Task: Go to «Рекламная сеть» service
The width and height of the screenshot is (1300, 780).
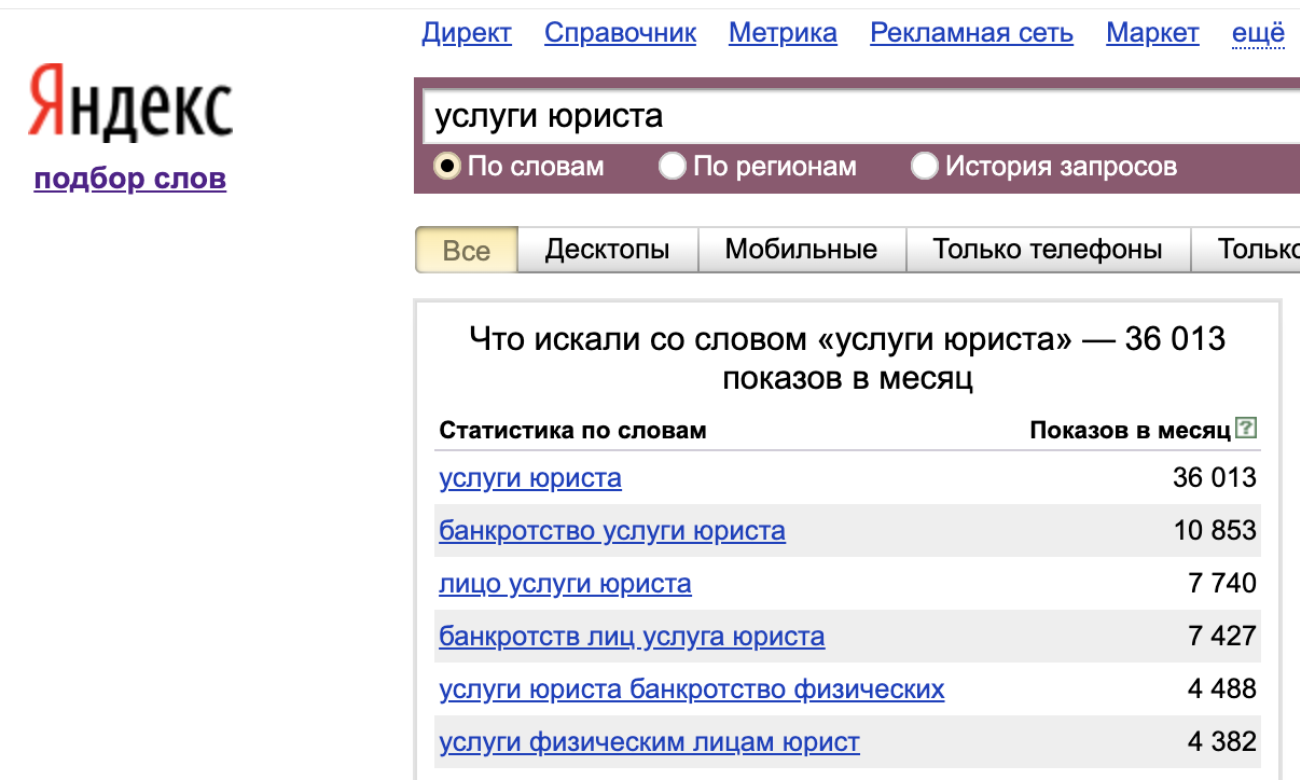Action: [x=971, y=33]
